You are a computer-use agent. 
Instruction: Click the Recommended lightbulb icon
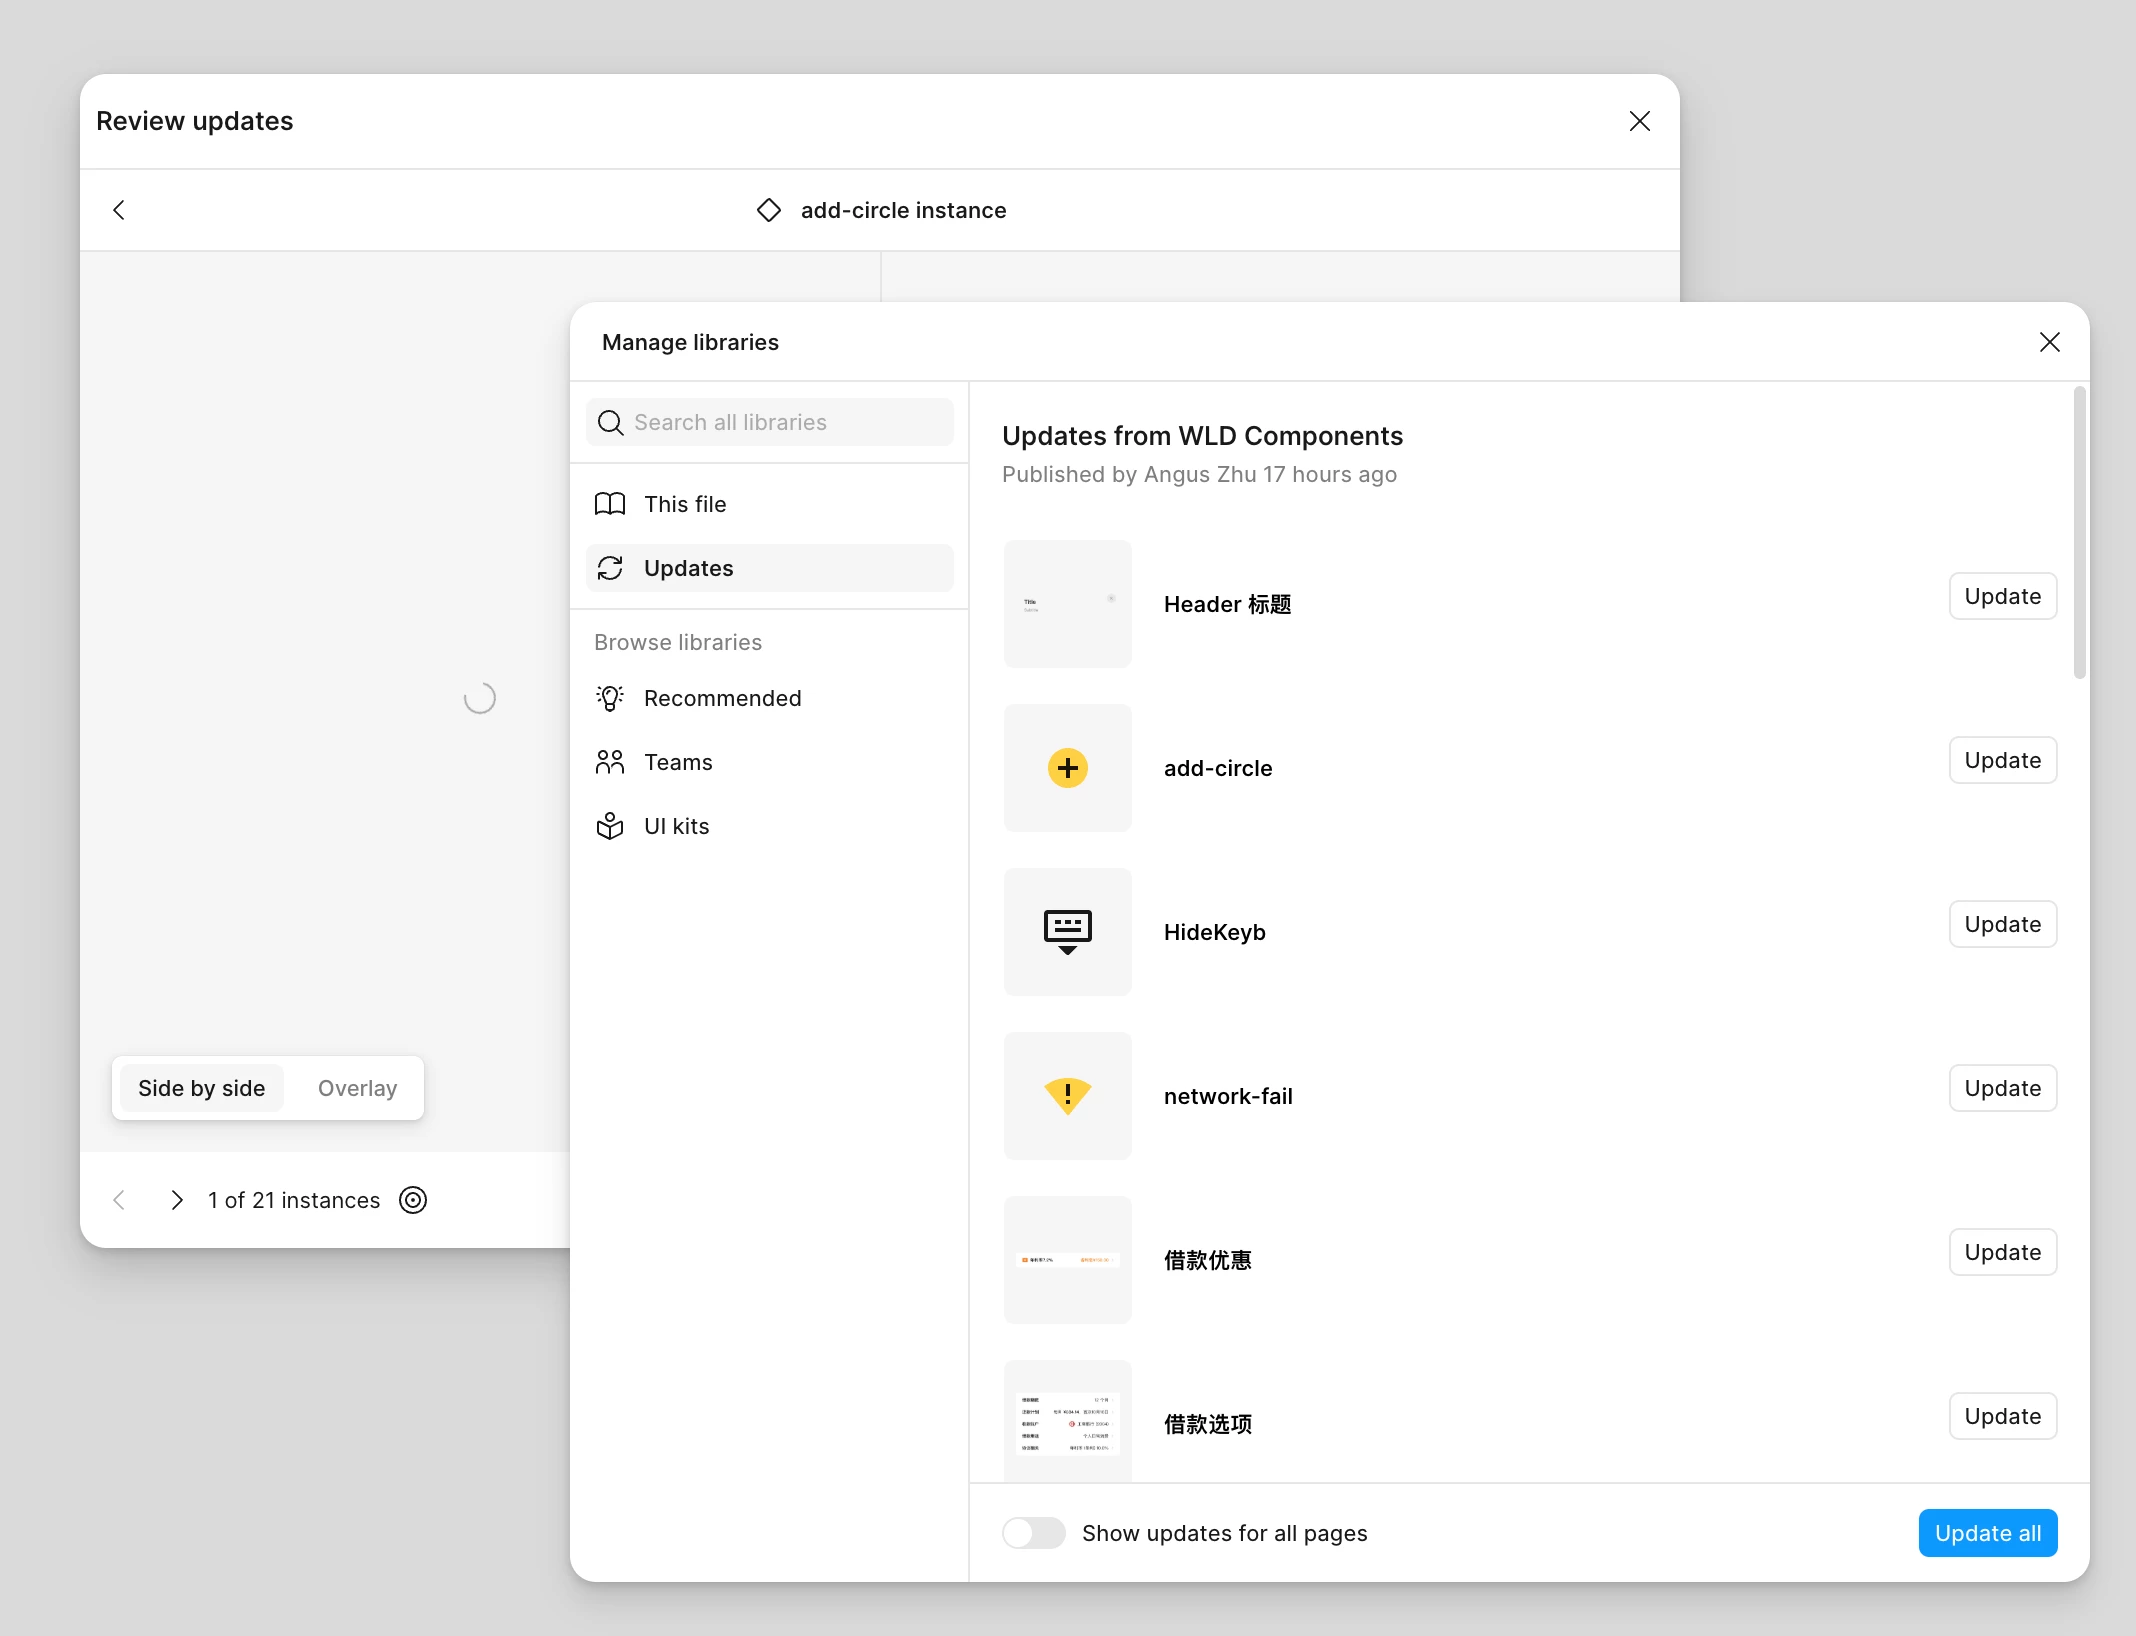coord(610,698)
